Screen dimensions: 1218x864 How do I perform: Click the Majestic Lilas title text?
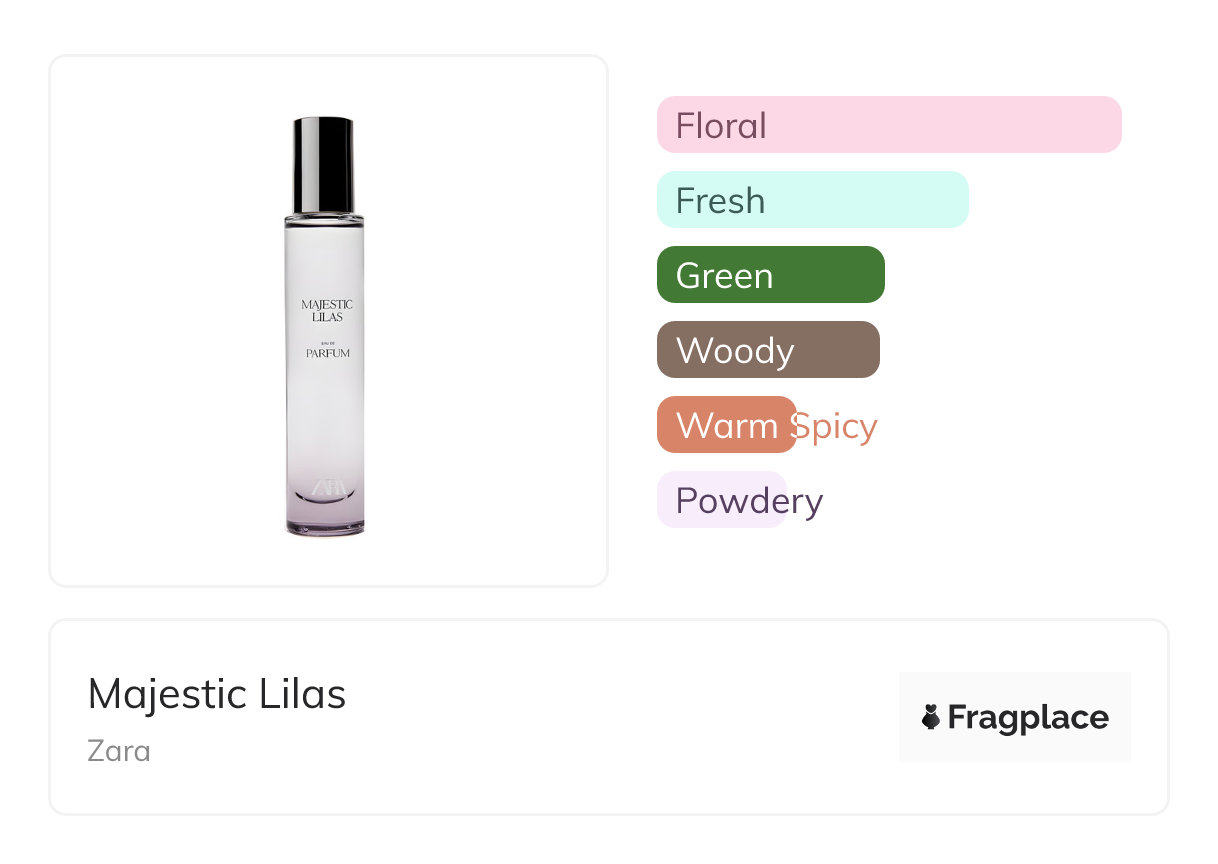[217, 694]
